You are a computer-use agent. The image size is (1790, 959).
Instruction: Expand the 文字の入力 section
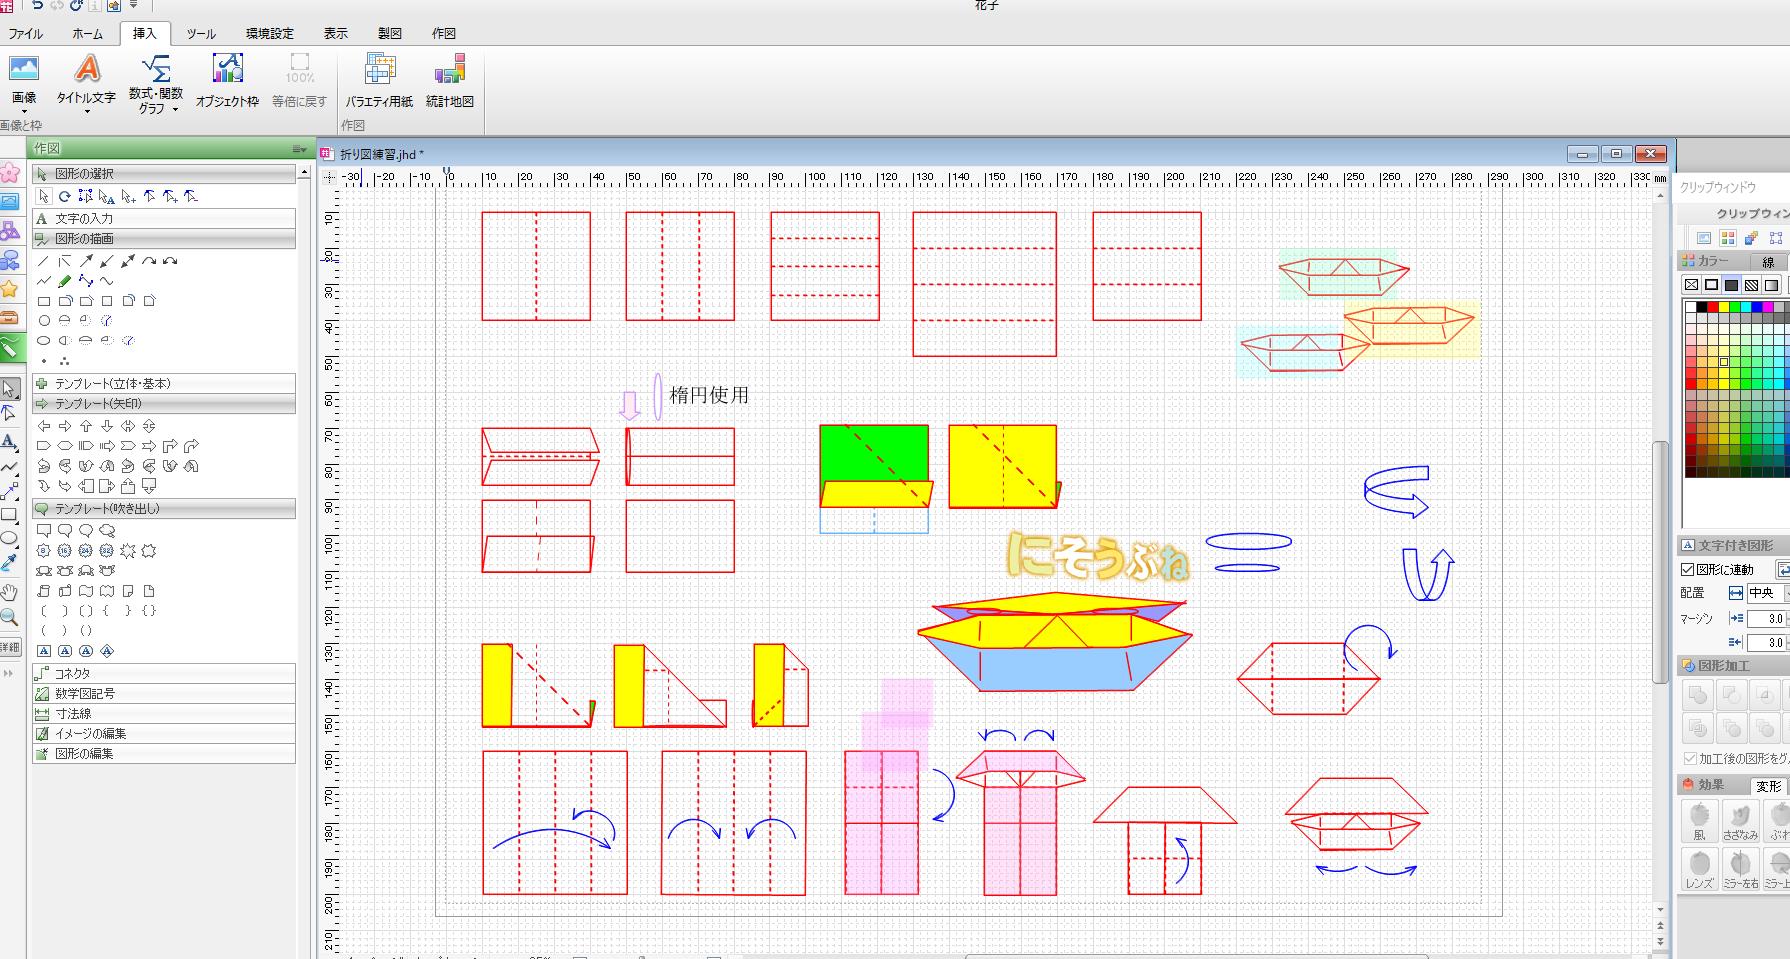pyautogui.click(x=164, y=218)
